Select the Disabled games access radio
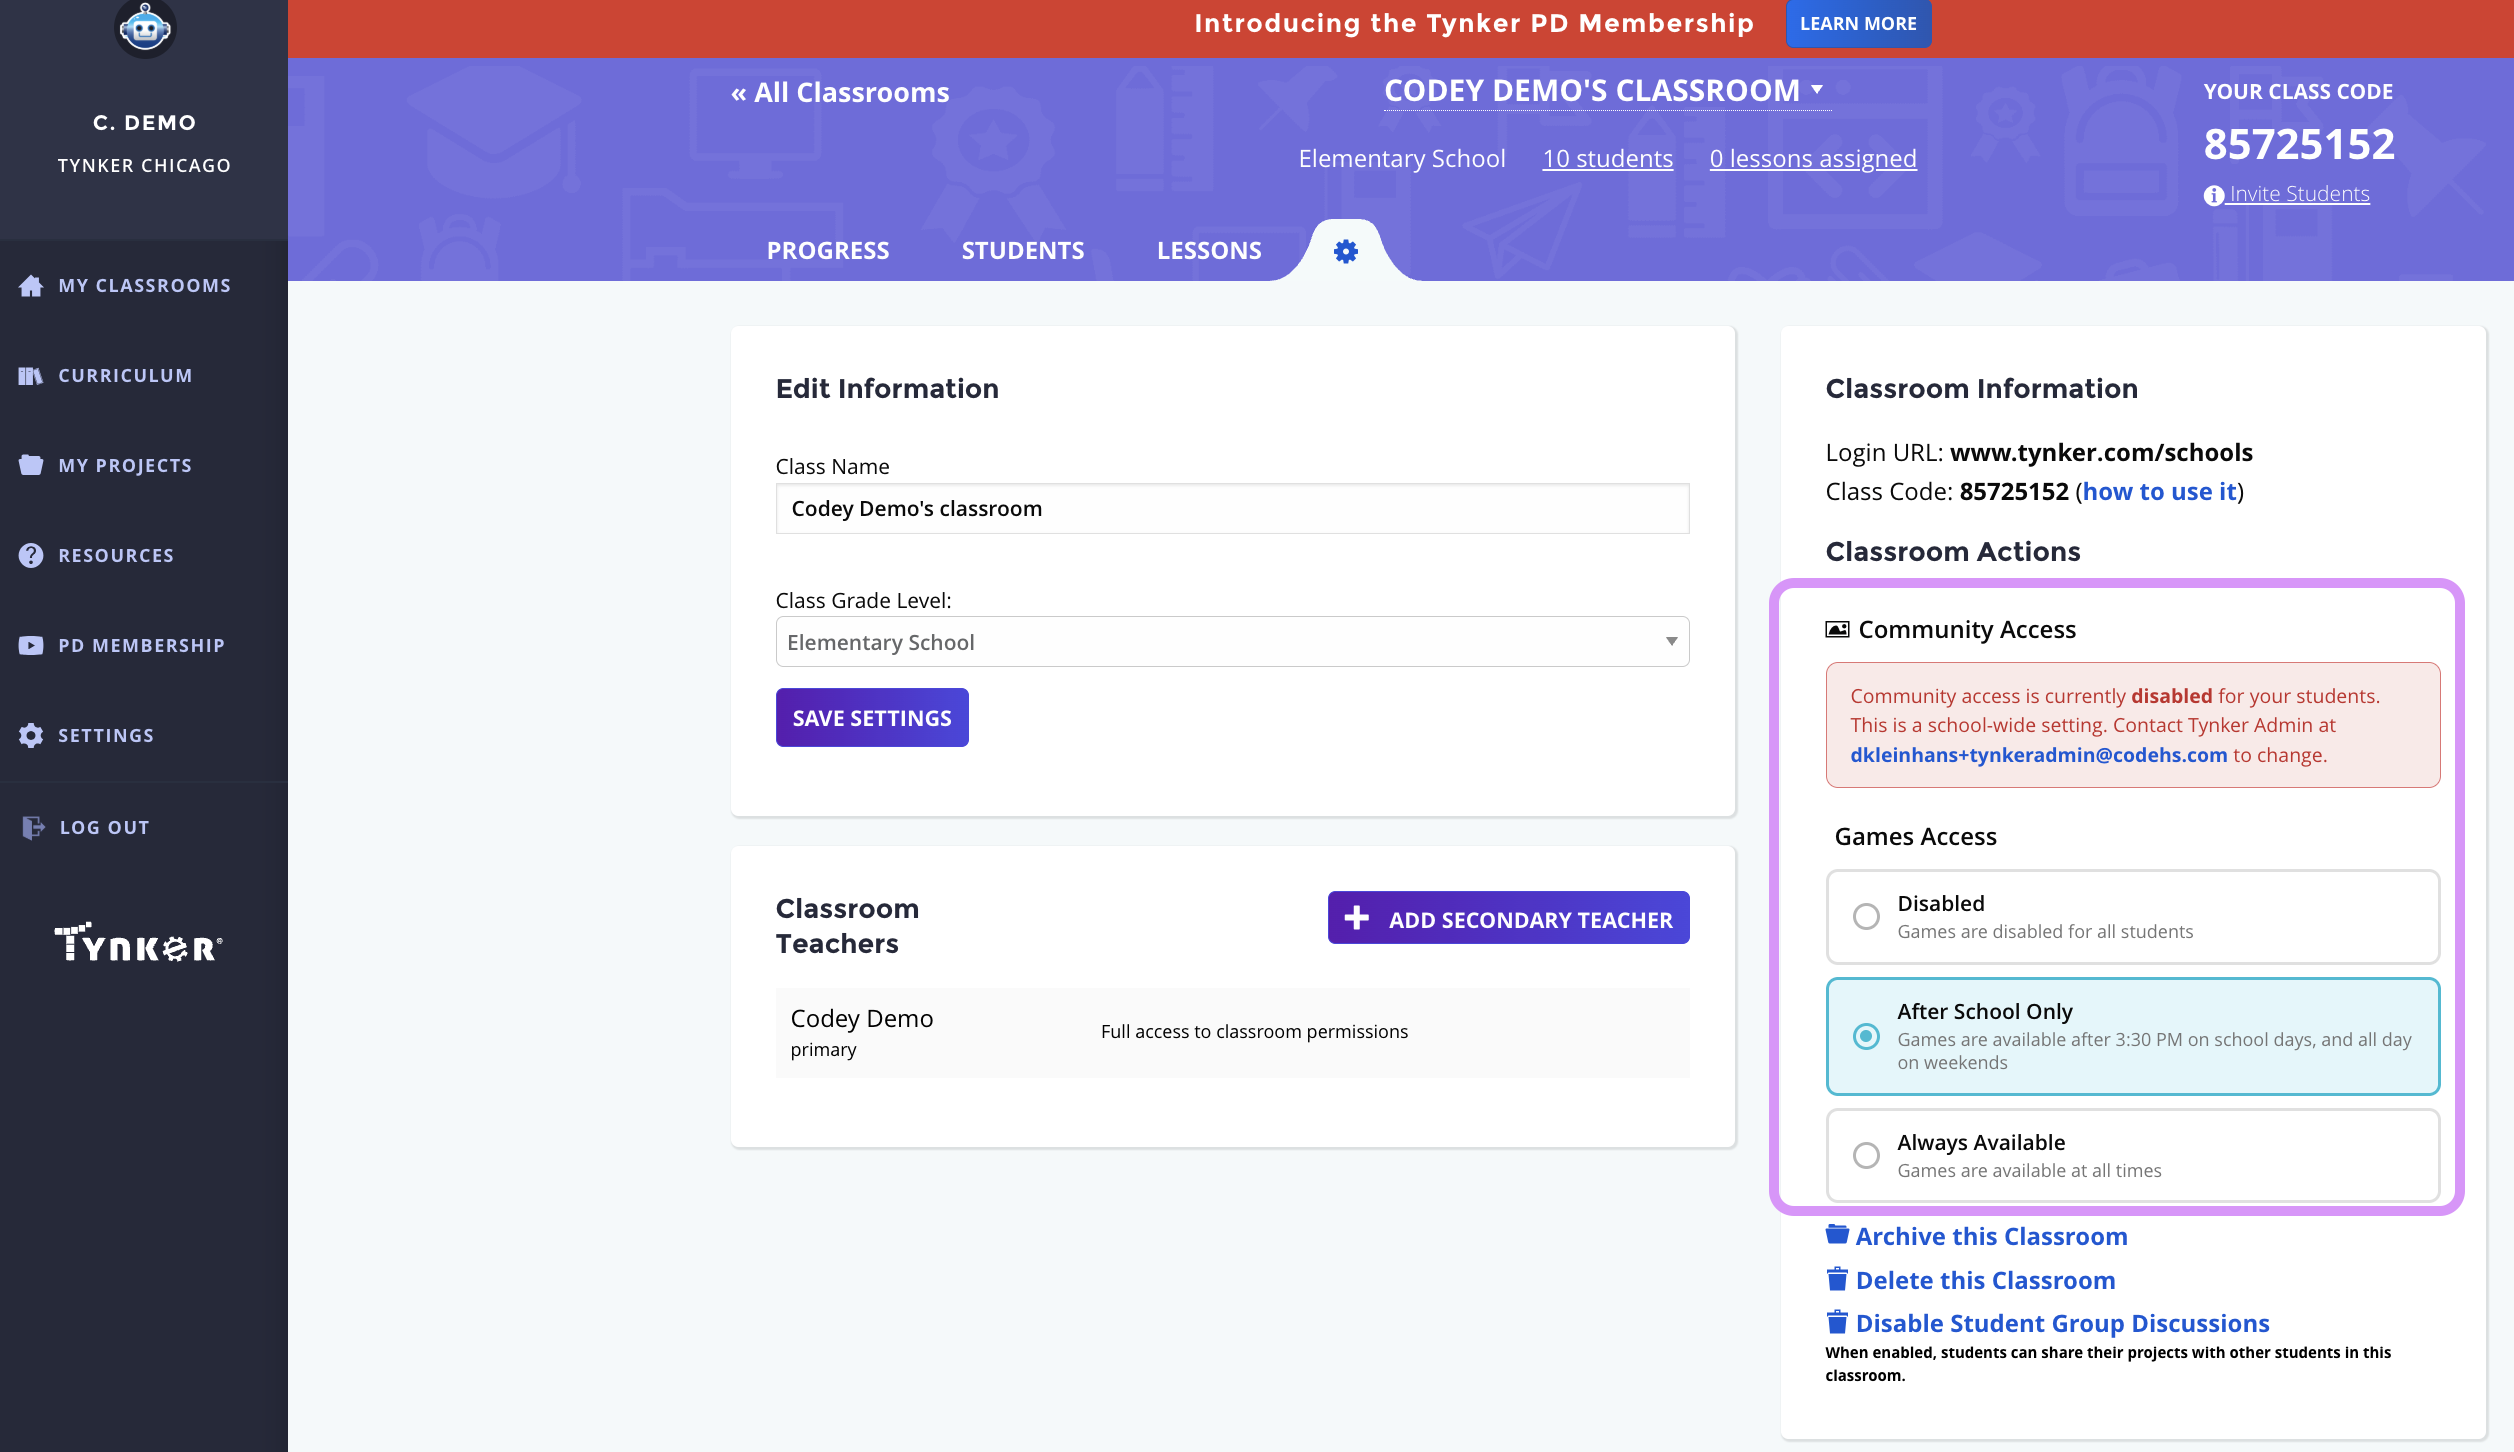Viewport: 2514px width, 1452px height. pyautogui.click(x=1866, y=916)
